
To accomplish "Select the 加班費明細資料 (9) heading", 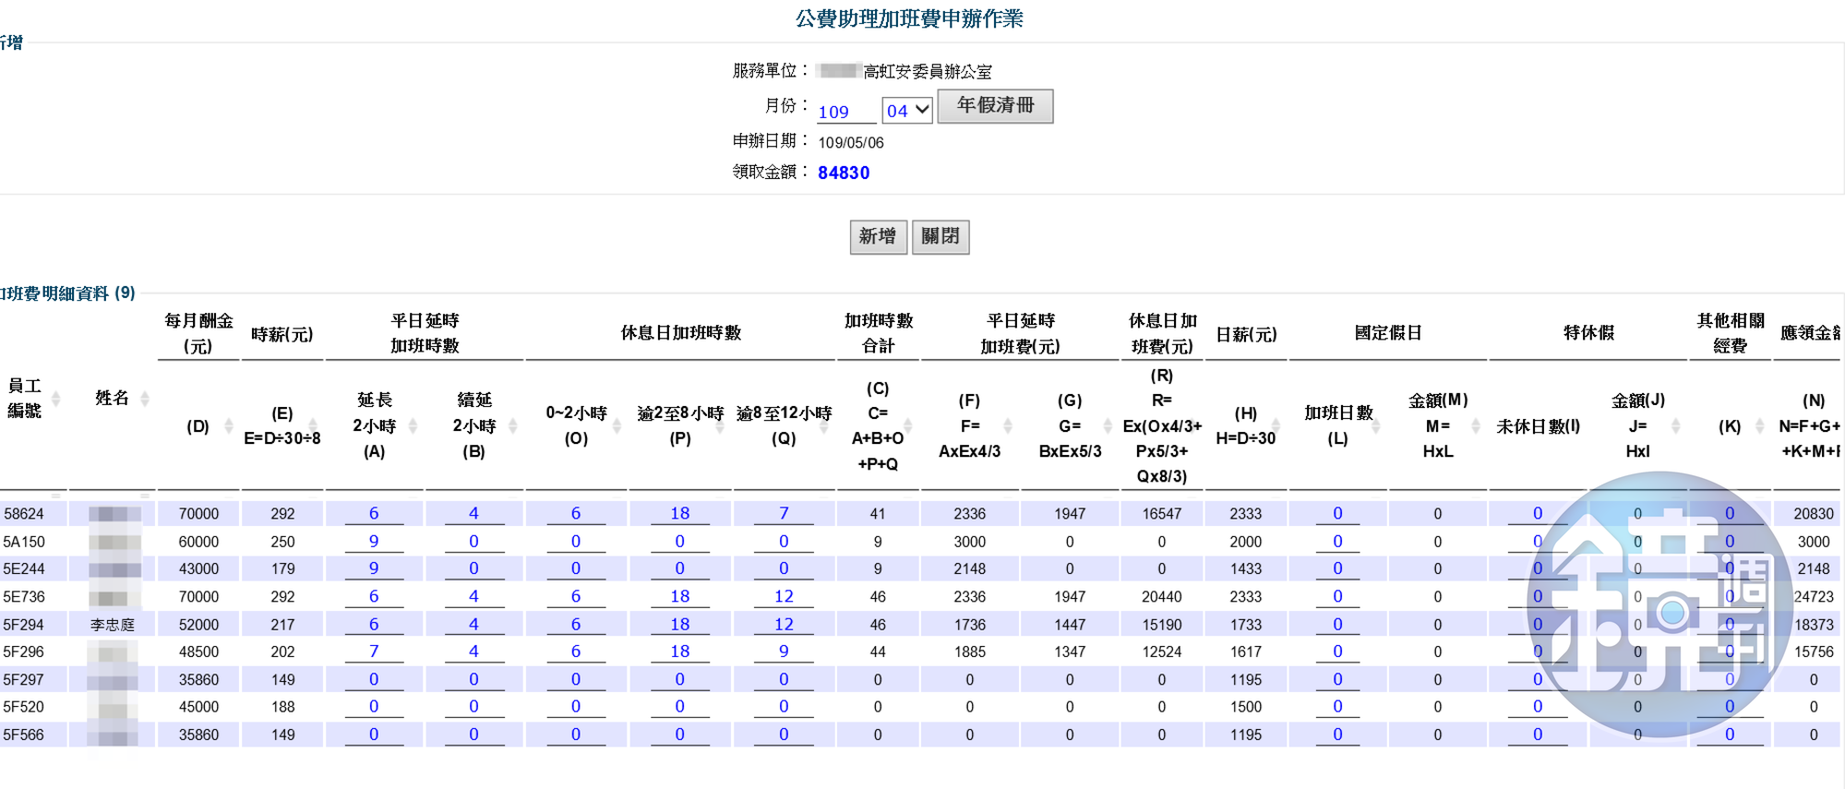I will pos(68,293).
